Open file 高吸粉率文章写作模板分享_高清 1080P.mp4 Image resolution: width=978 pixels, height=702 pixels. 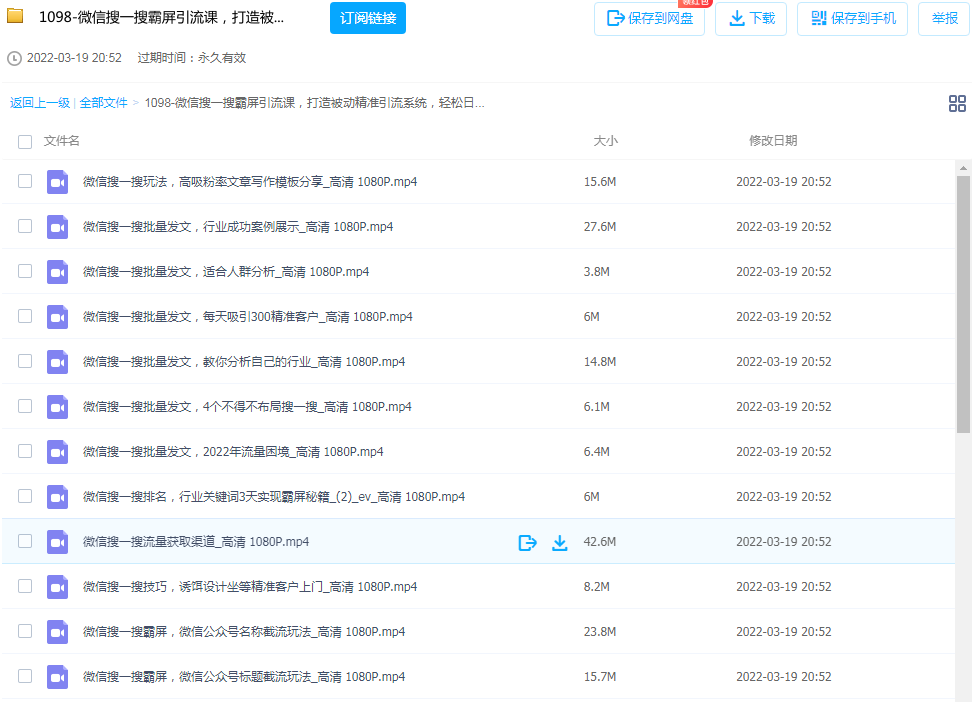coord(249,182)
